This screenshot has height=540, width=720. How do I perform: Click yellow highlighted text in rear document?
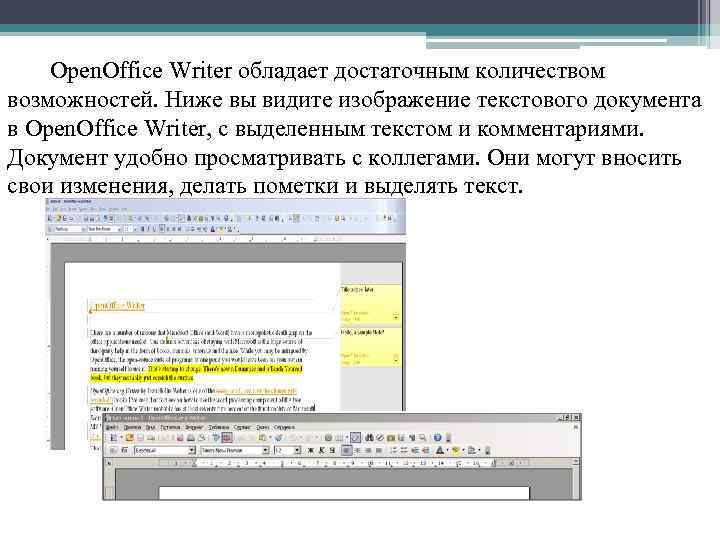pos(197,373)
